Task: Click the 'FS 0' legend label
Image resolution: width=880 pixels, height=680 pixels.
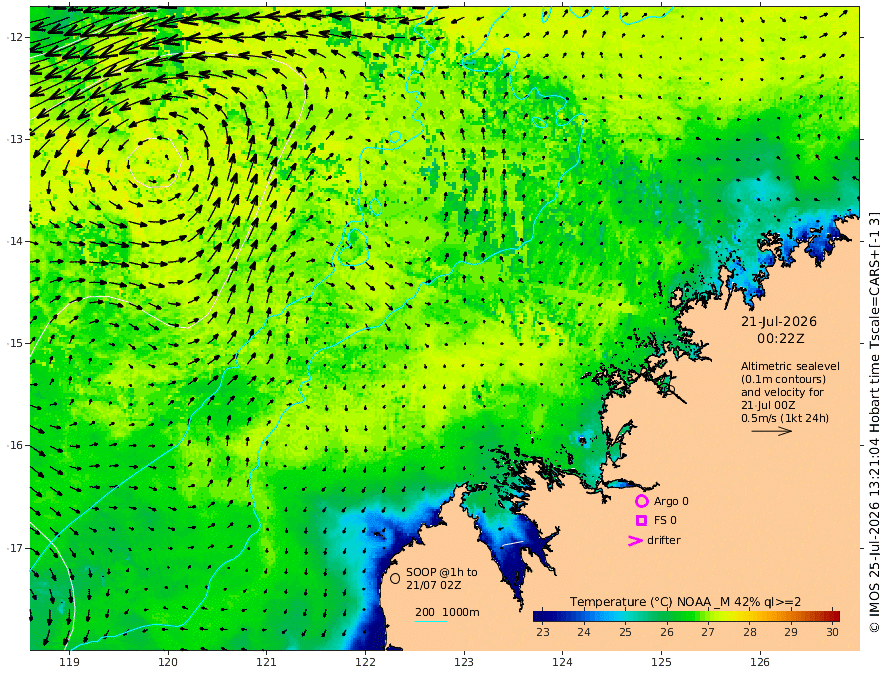Action: pyautogui.click(x=665, y=521)
